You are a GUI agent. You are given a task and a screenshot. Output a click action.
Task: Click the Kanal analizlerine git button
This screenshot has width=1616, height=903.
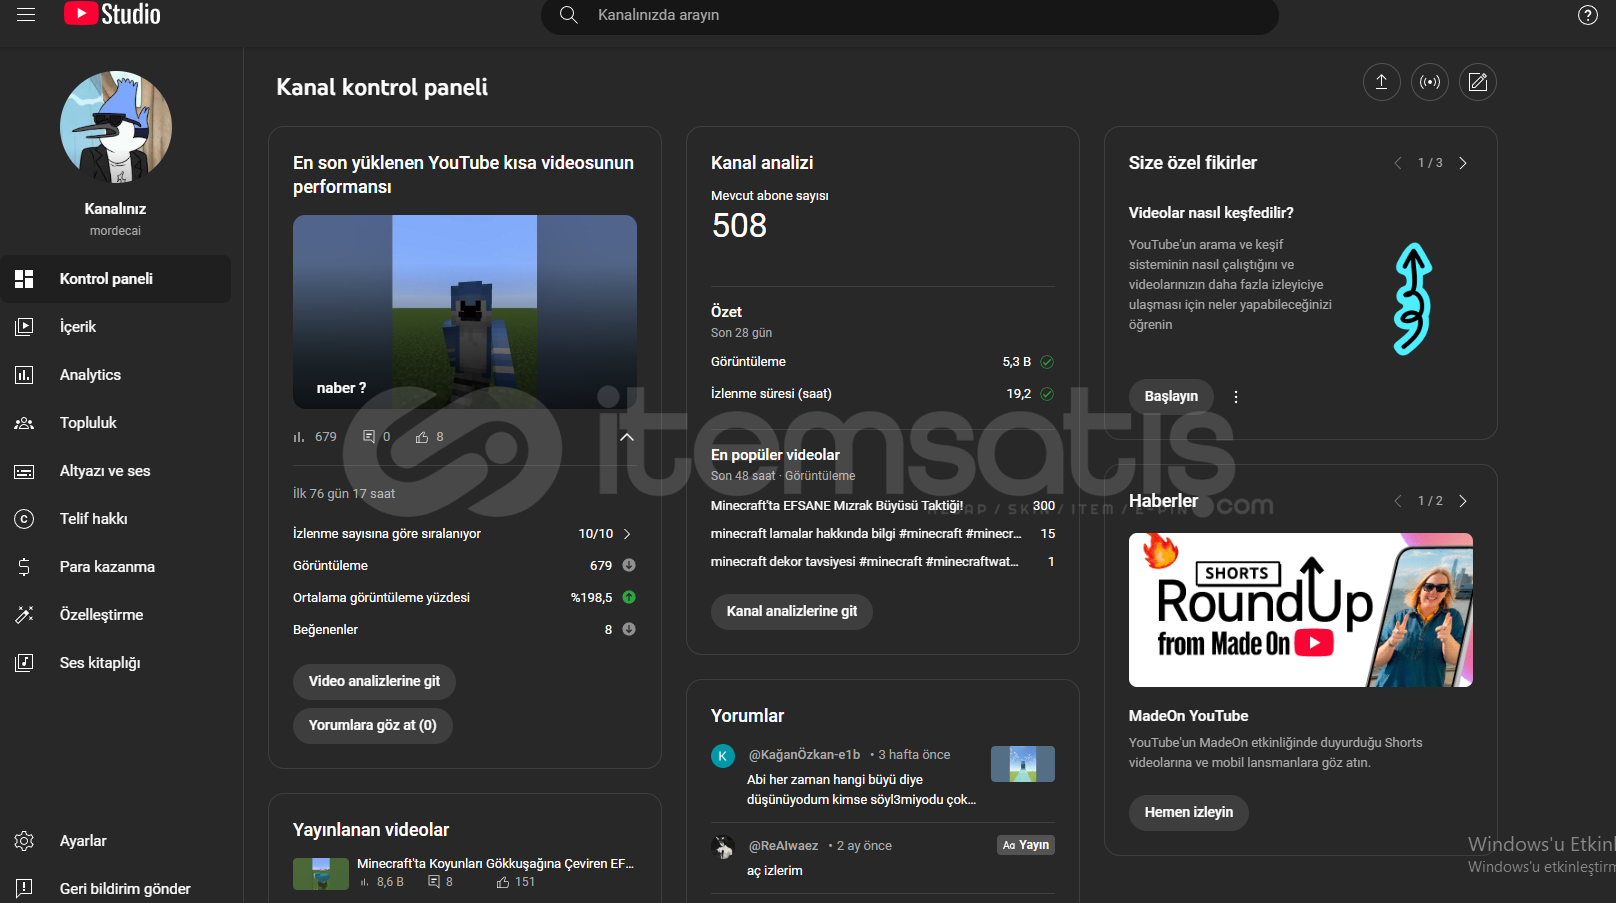click(791, 611)
